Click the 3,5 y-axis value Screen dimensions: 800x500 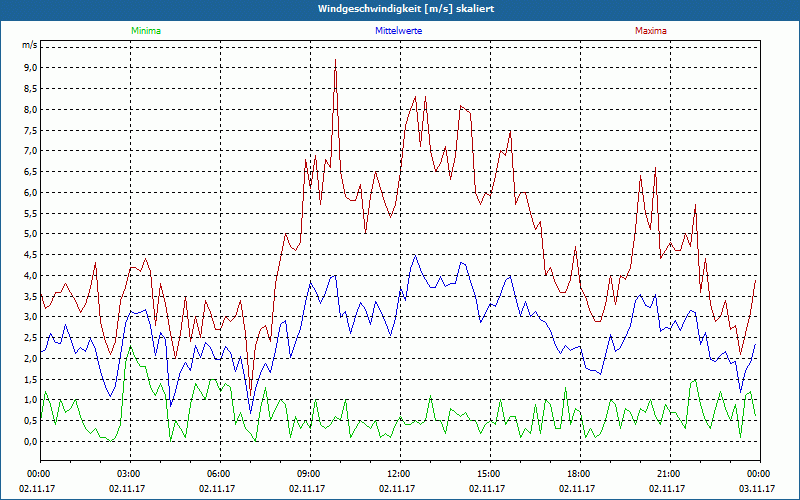(x=30, y=296)
